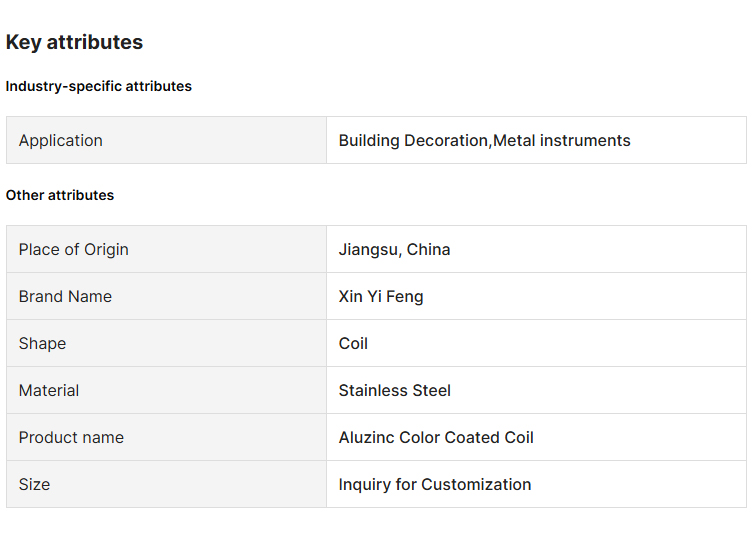The image size is (755, 541).
Task: Click the "Xin Yi Feng" brand value
Action: click(x=381, y=296)
